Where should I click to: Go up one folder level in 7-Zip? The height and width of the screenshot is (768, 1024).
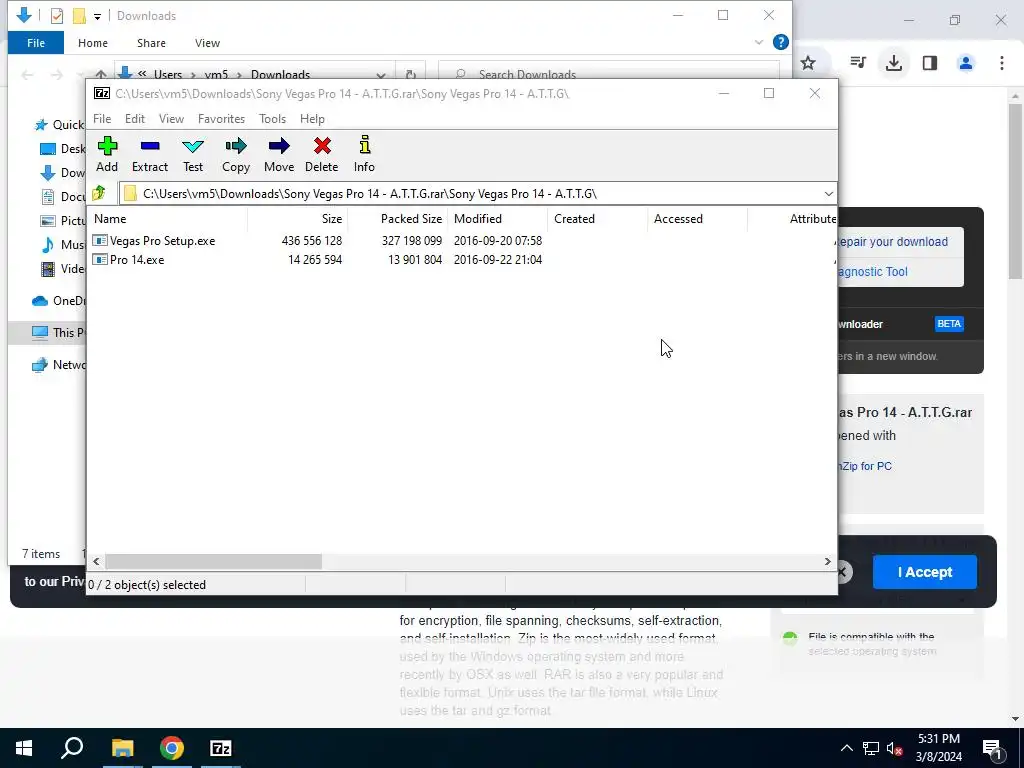[x=99, y=193]
